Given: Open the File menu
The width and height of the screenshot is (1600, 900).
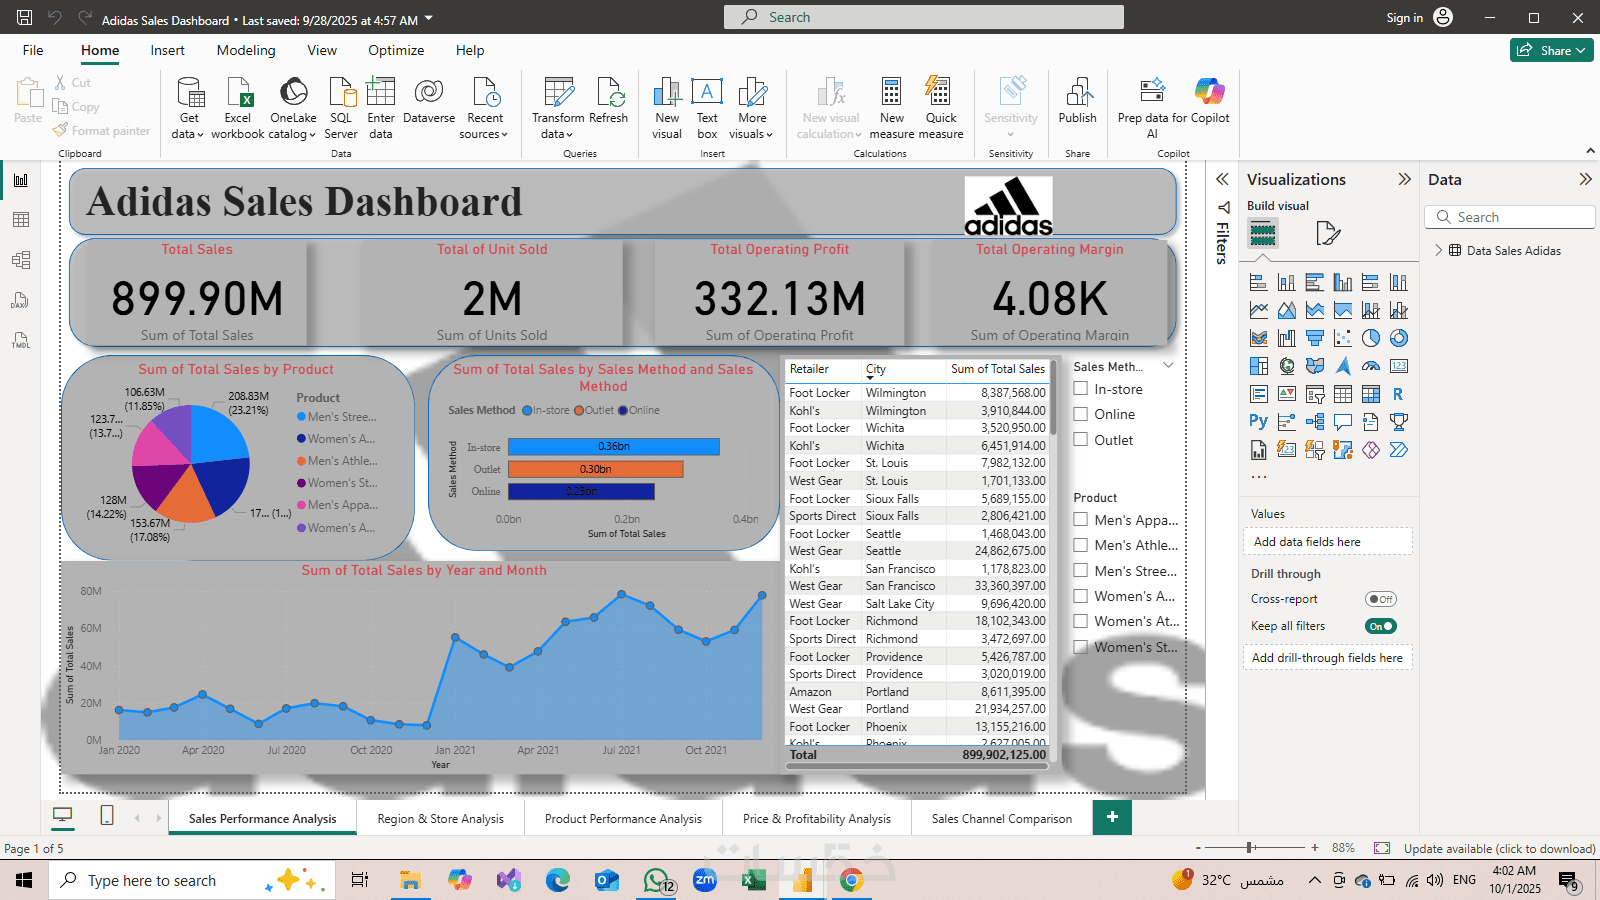Looking at the screenshot, I should [x=33, y=50].
